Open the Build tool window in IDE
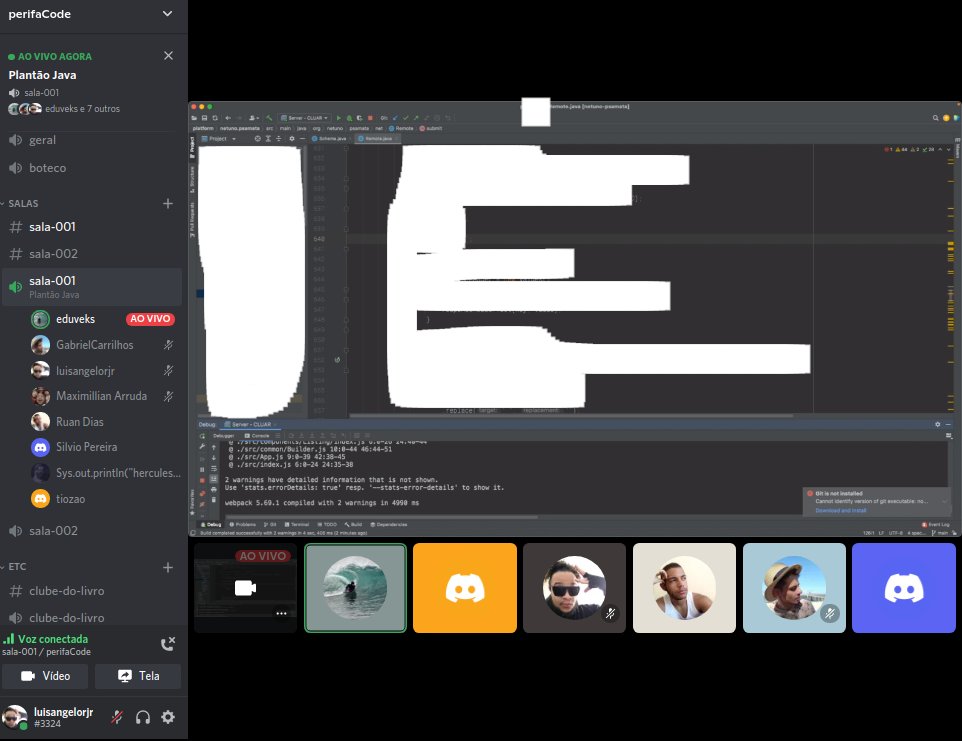 pos(353,524)
